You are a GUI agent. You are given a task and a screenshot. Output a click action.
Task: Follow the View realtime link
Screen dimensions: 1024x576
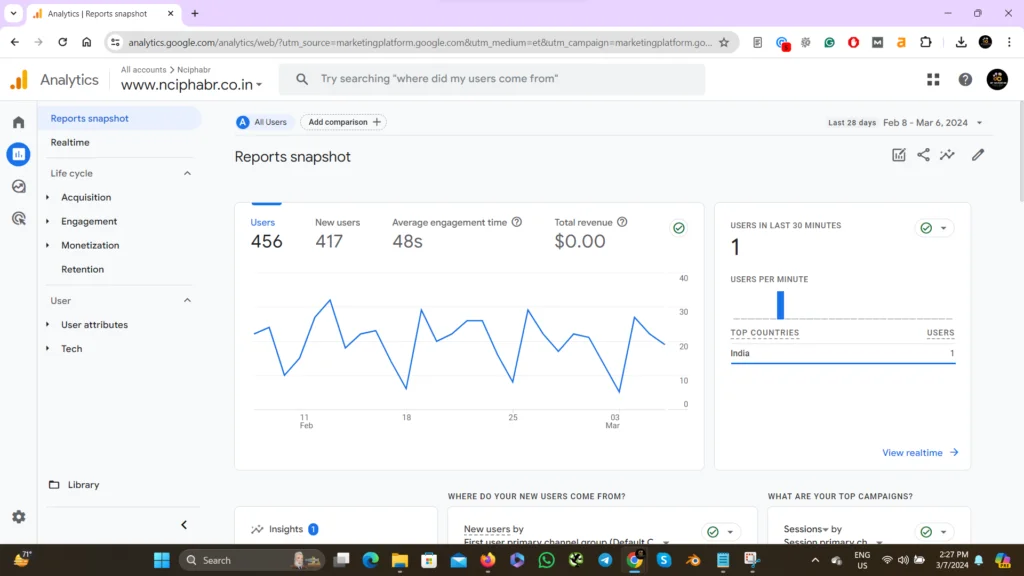coord(920,453)
